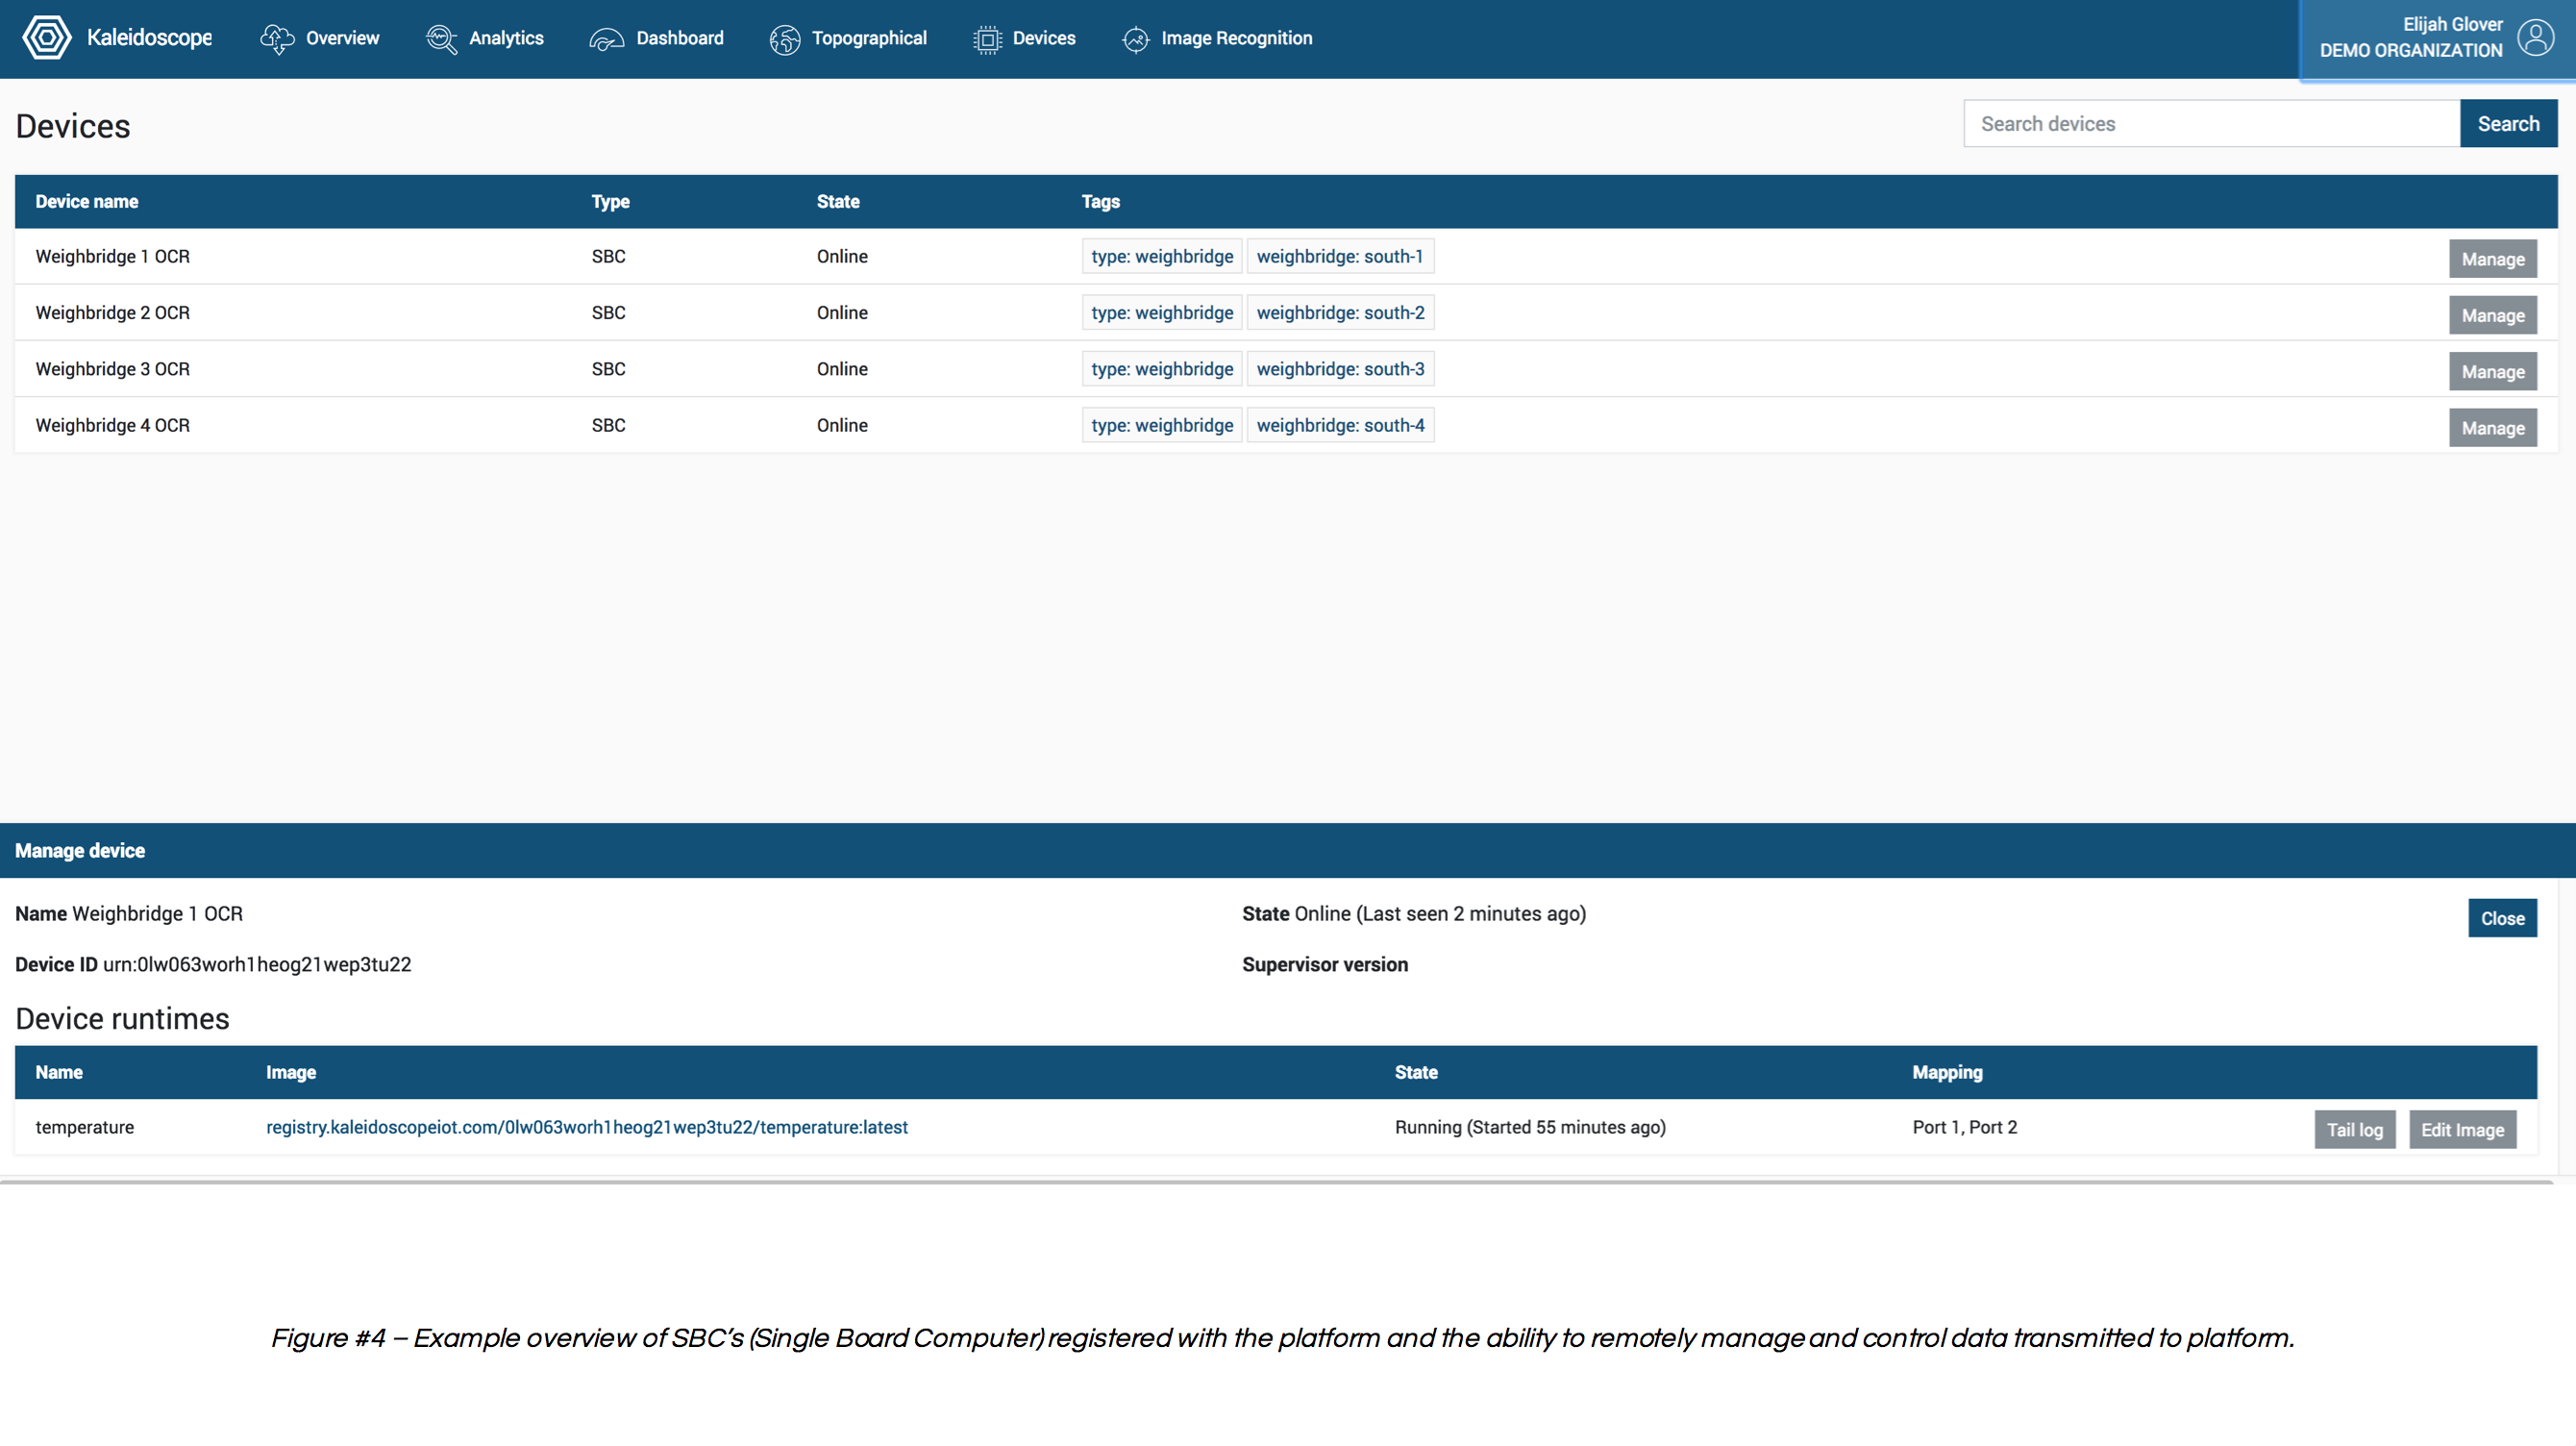2576x1446 pixels.
Task: Open the Overview menu item
Action: 320,39
